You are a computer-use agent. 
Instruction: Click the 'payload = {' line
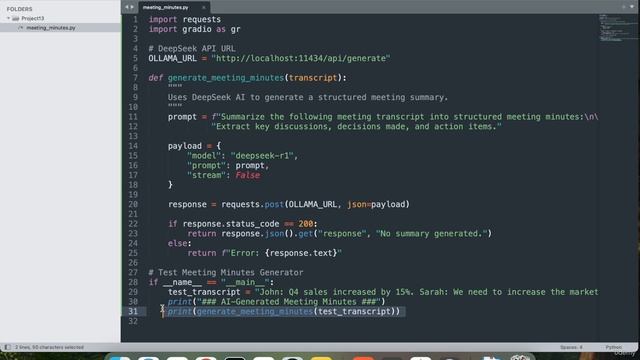[194, 146]
